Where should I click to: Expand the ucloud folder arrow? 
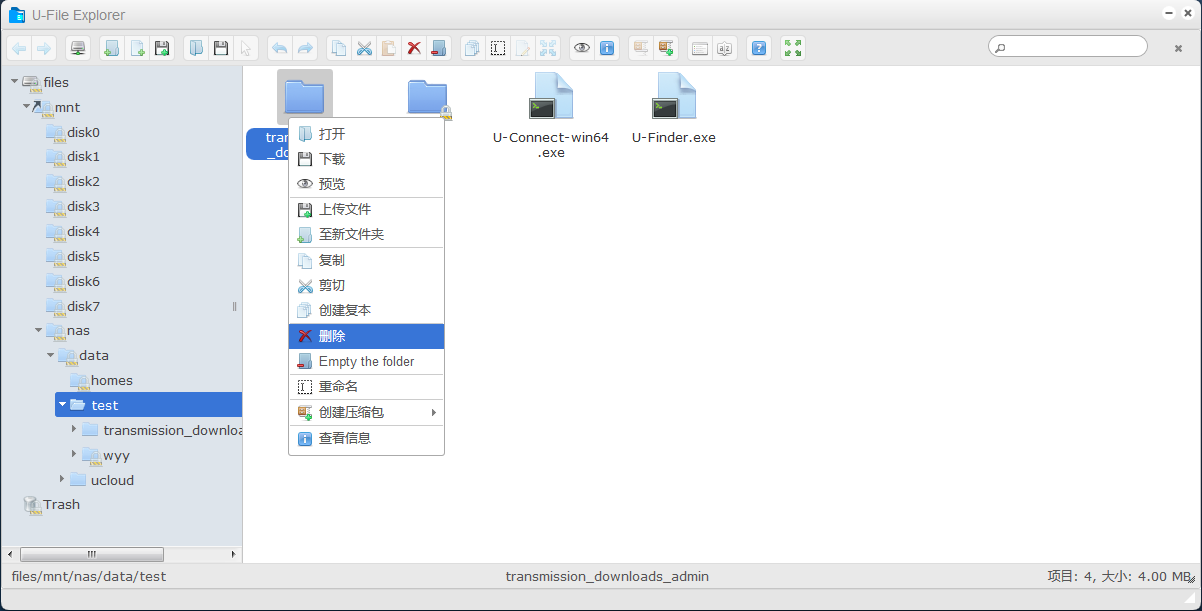tap(62, 479)
